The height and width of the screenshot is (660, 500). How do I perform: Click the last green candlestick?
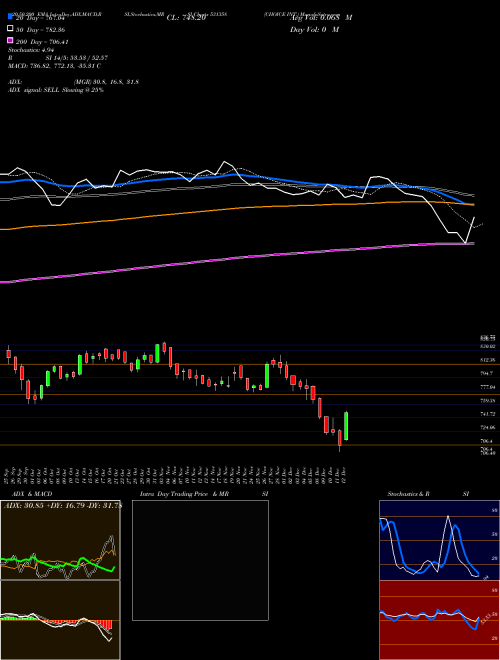[x=346, y=426]
